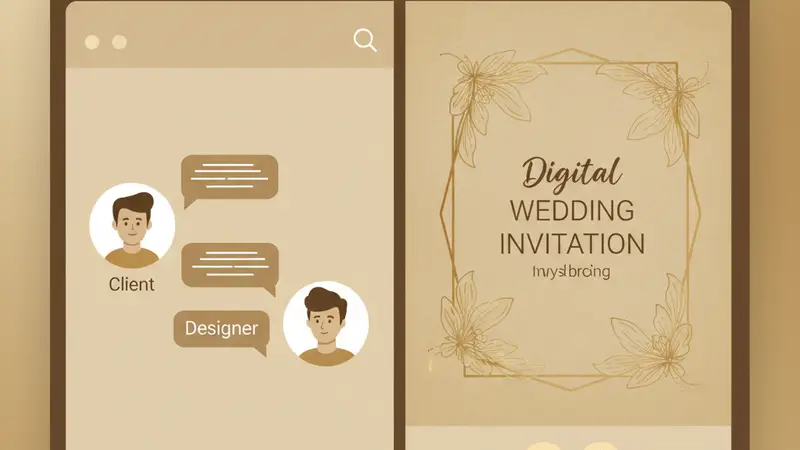
Task: Select the Client avatar picture
Action: click(132, 226)
